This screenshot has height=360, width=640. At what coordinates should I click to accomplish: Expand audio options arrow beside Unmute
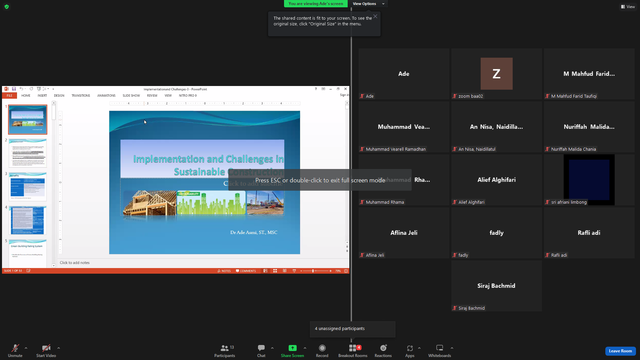point(26,348)
